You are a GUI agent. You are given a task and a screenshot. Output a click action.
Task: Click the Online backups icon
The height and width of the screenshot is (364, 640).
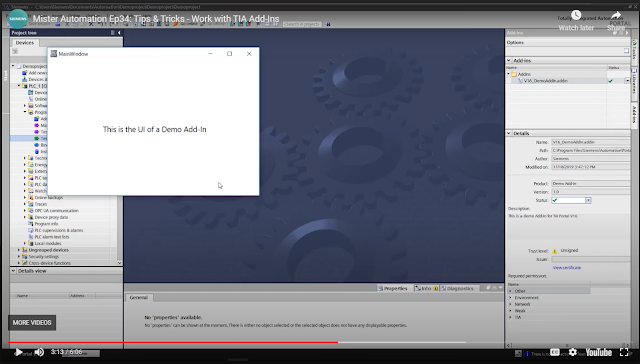pos(31,198)
